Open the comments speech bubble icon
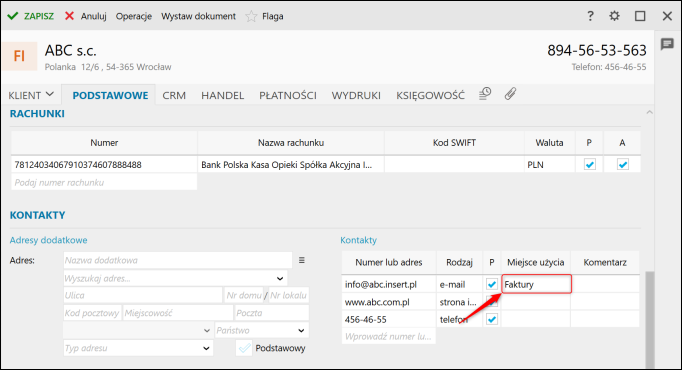The width and height of the screenshot is (682, 370). pos(667,44)
